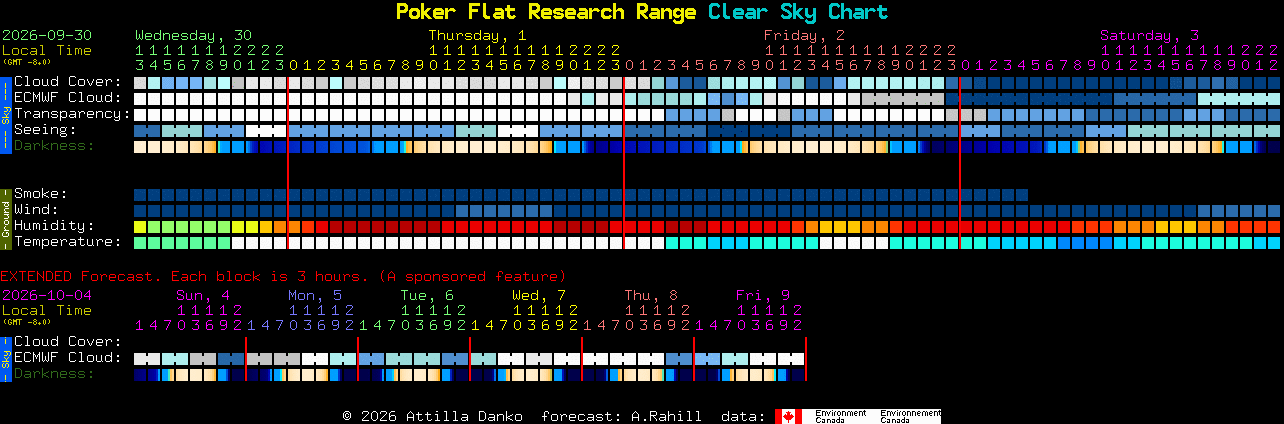This screenshot has width=1284, height=424.
Task: Click the Thu, 8 extended day header
Action: [x=651, y=295]
